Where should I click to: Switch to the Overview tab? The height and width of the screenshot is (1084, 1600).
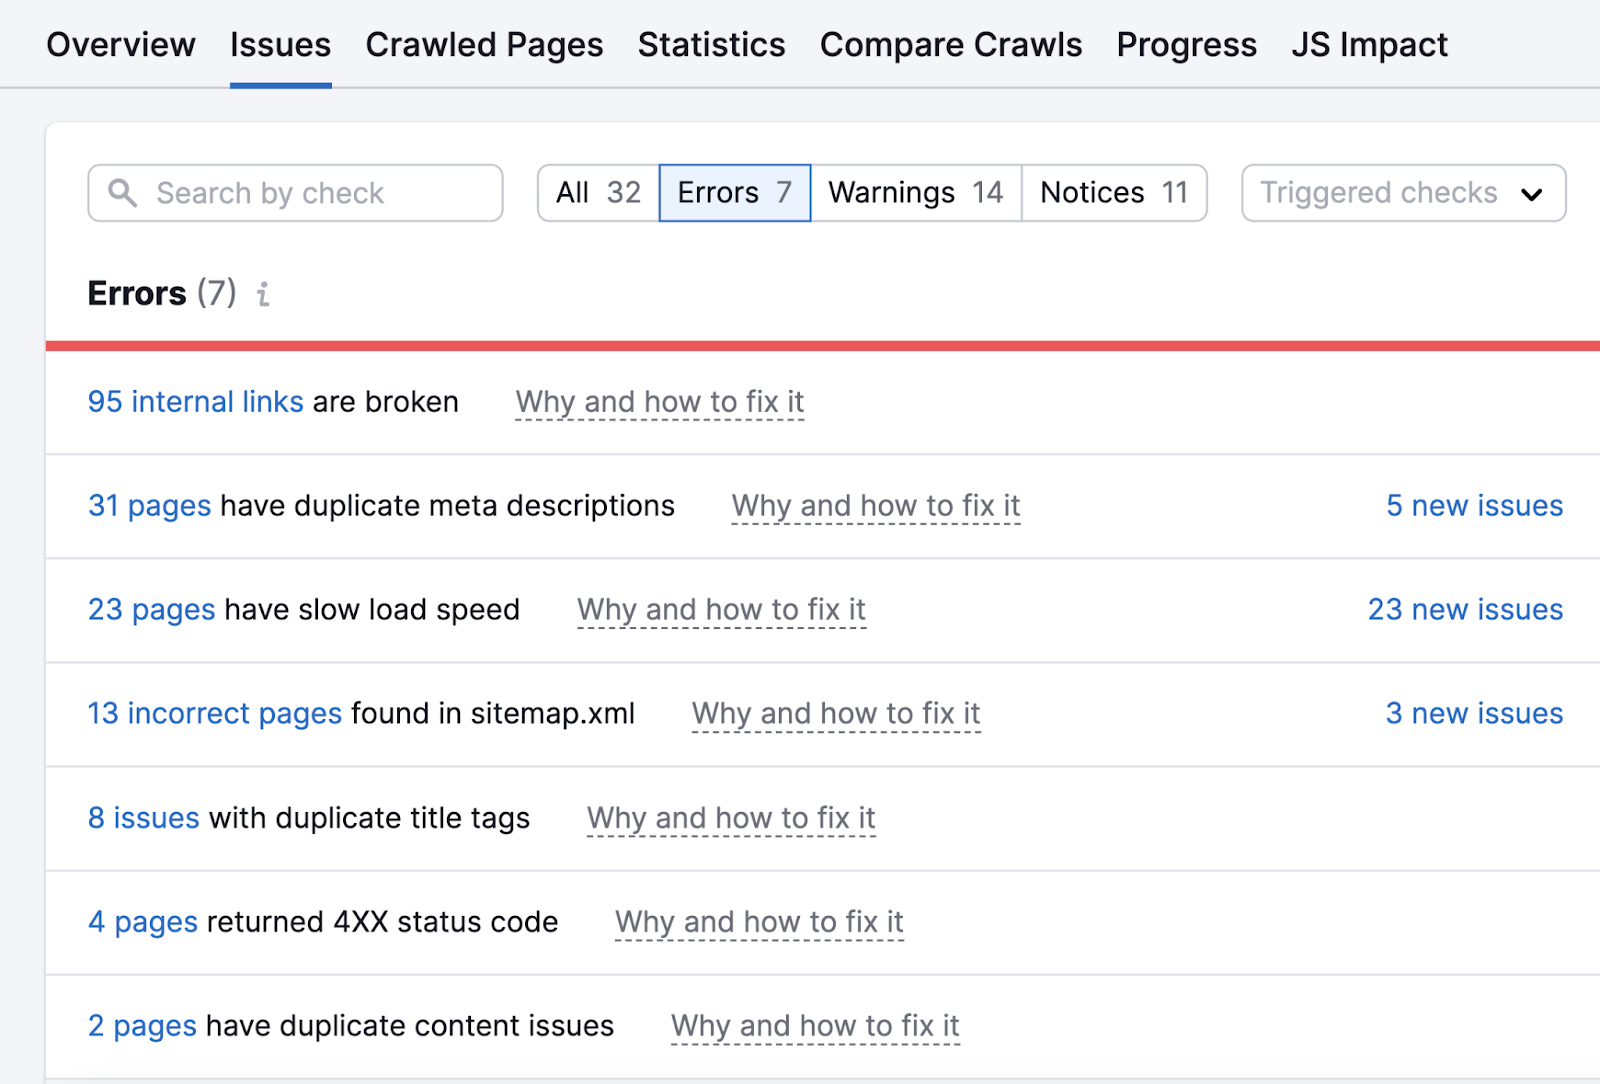120,44
